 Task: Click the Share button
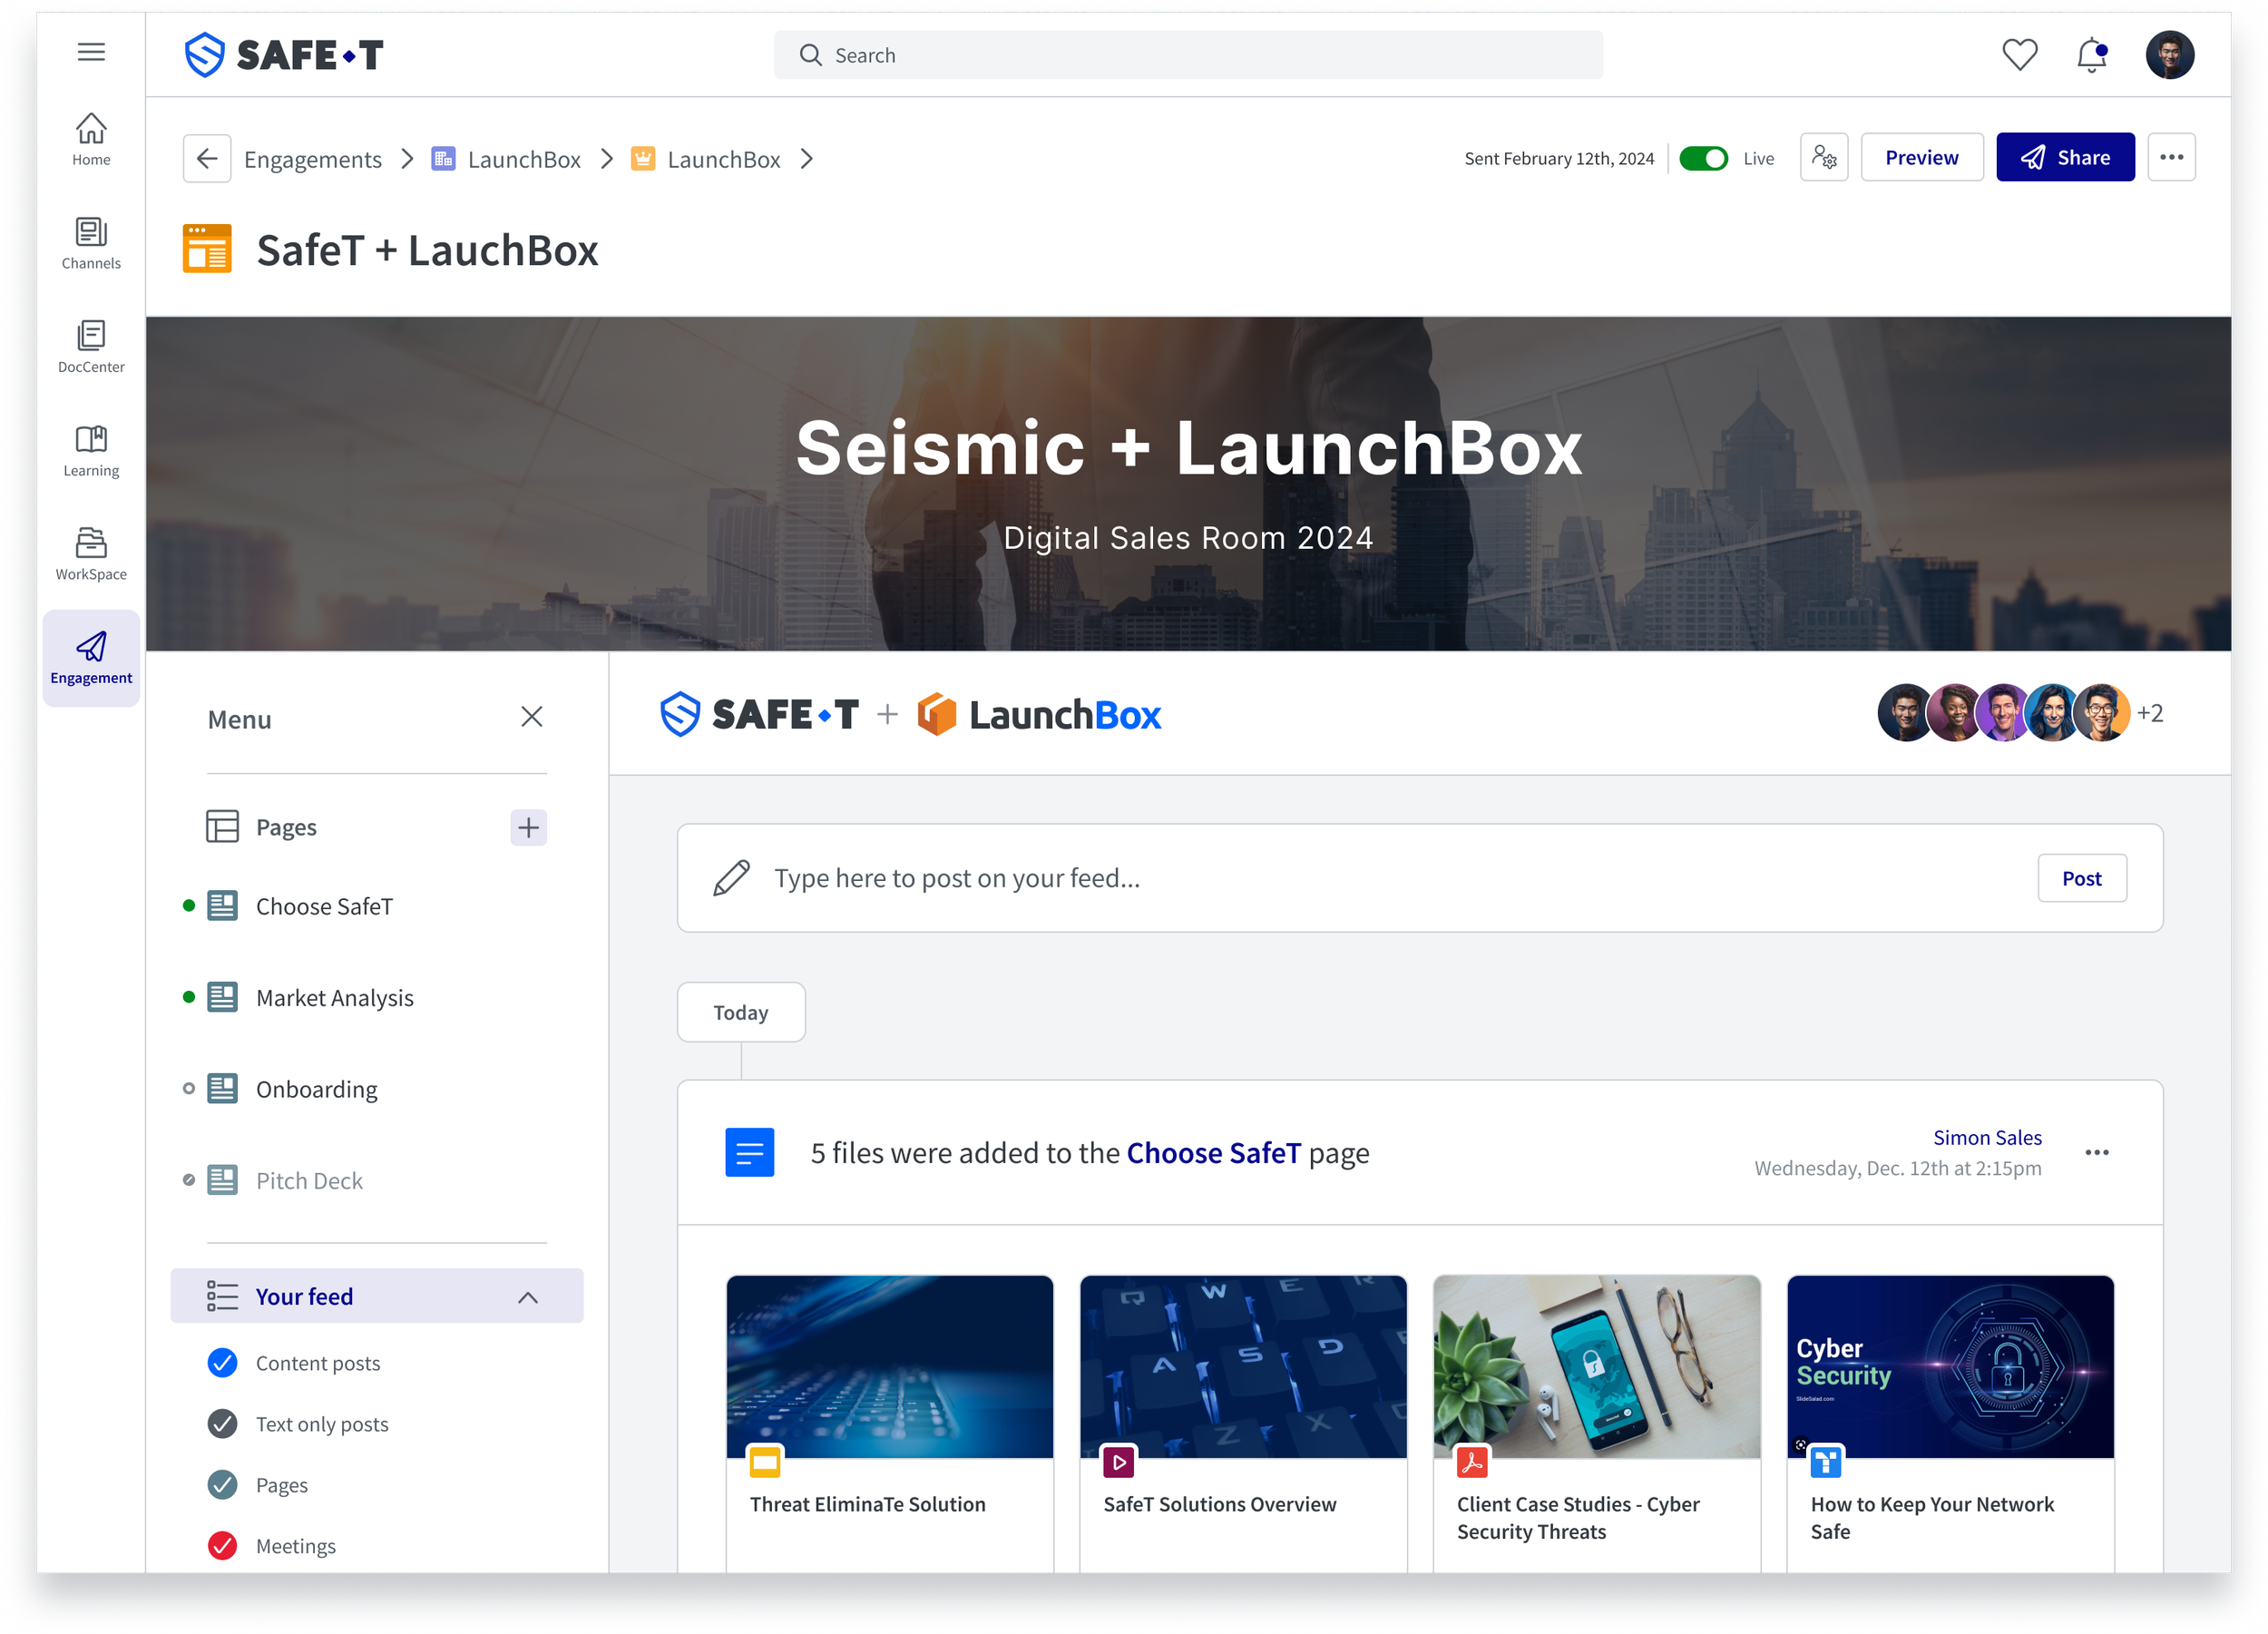pyautogui.click(x=2064, y=157)
